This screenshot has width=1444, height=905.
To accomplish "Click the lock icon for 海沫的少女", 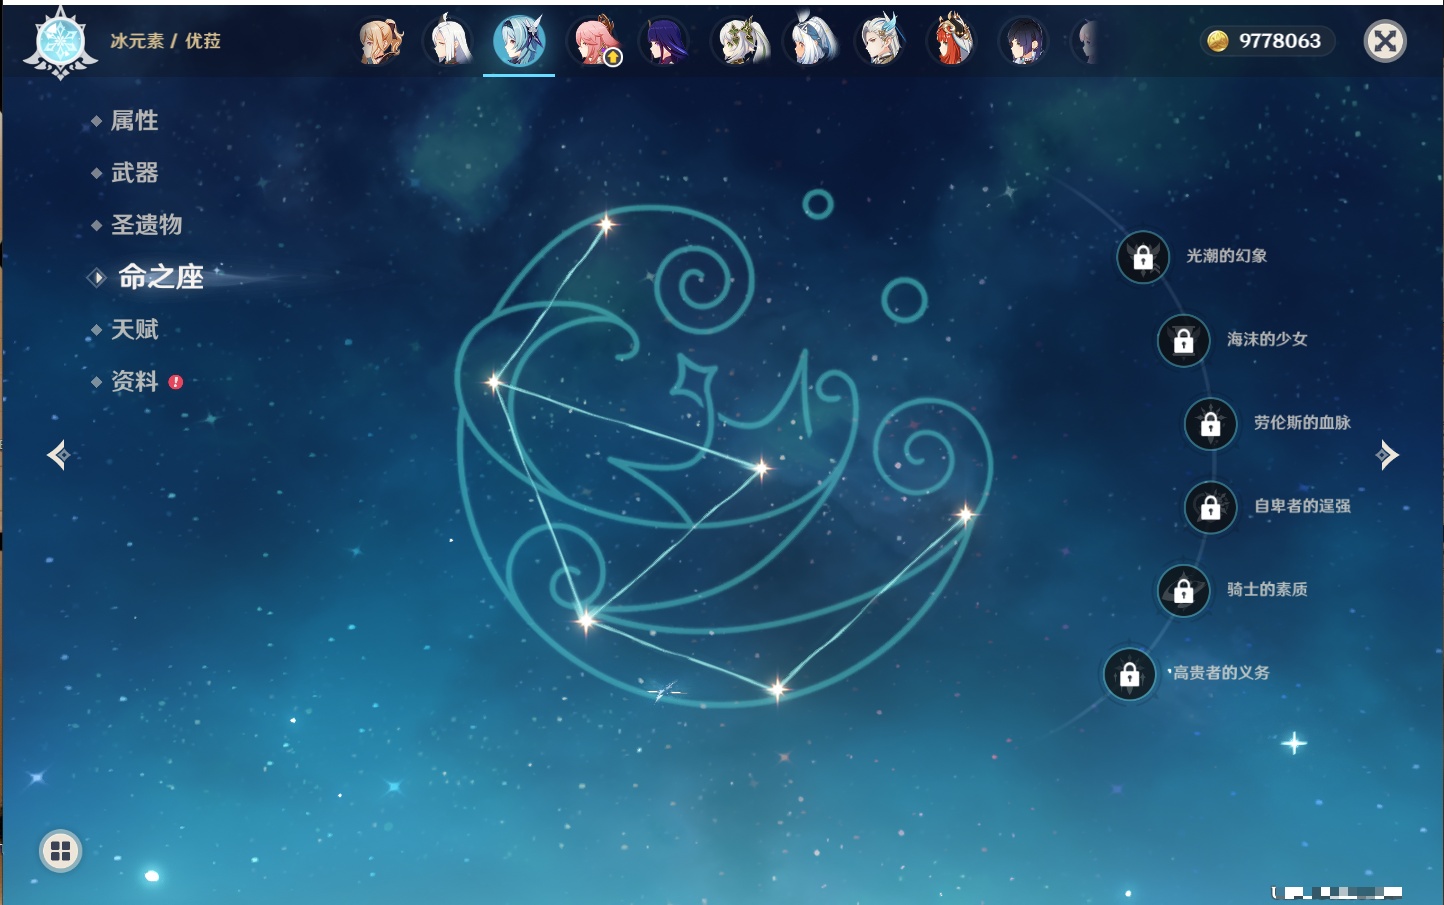I will (1184, 340).
